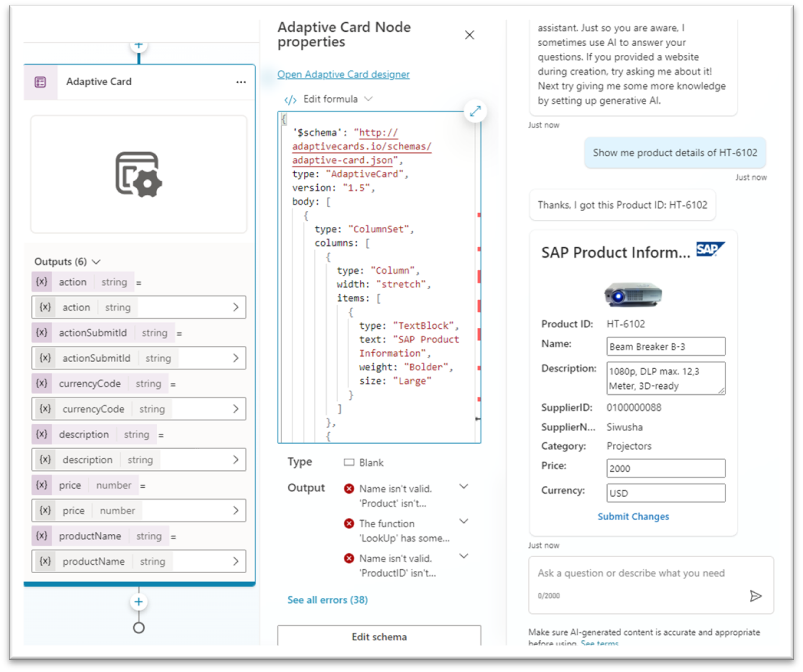Screen dimensions: 803x672
Task: Click the schema URL in the formula
Action: [x=362, y=146]
